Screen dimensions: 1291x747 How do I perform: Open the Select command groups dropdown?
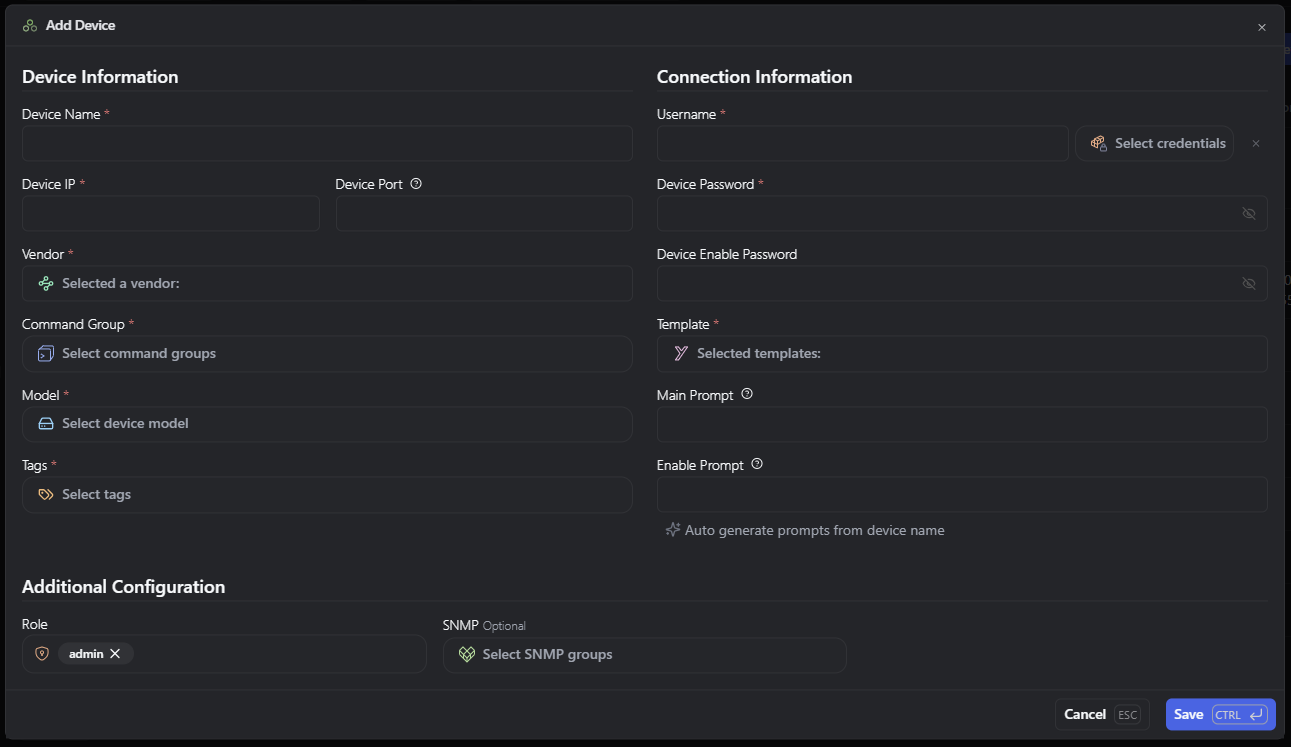tap(327, 353)
